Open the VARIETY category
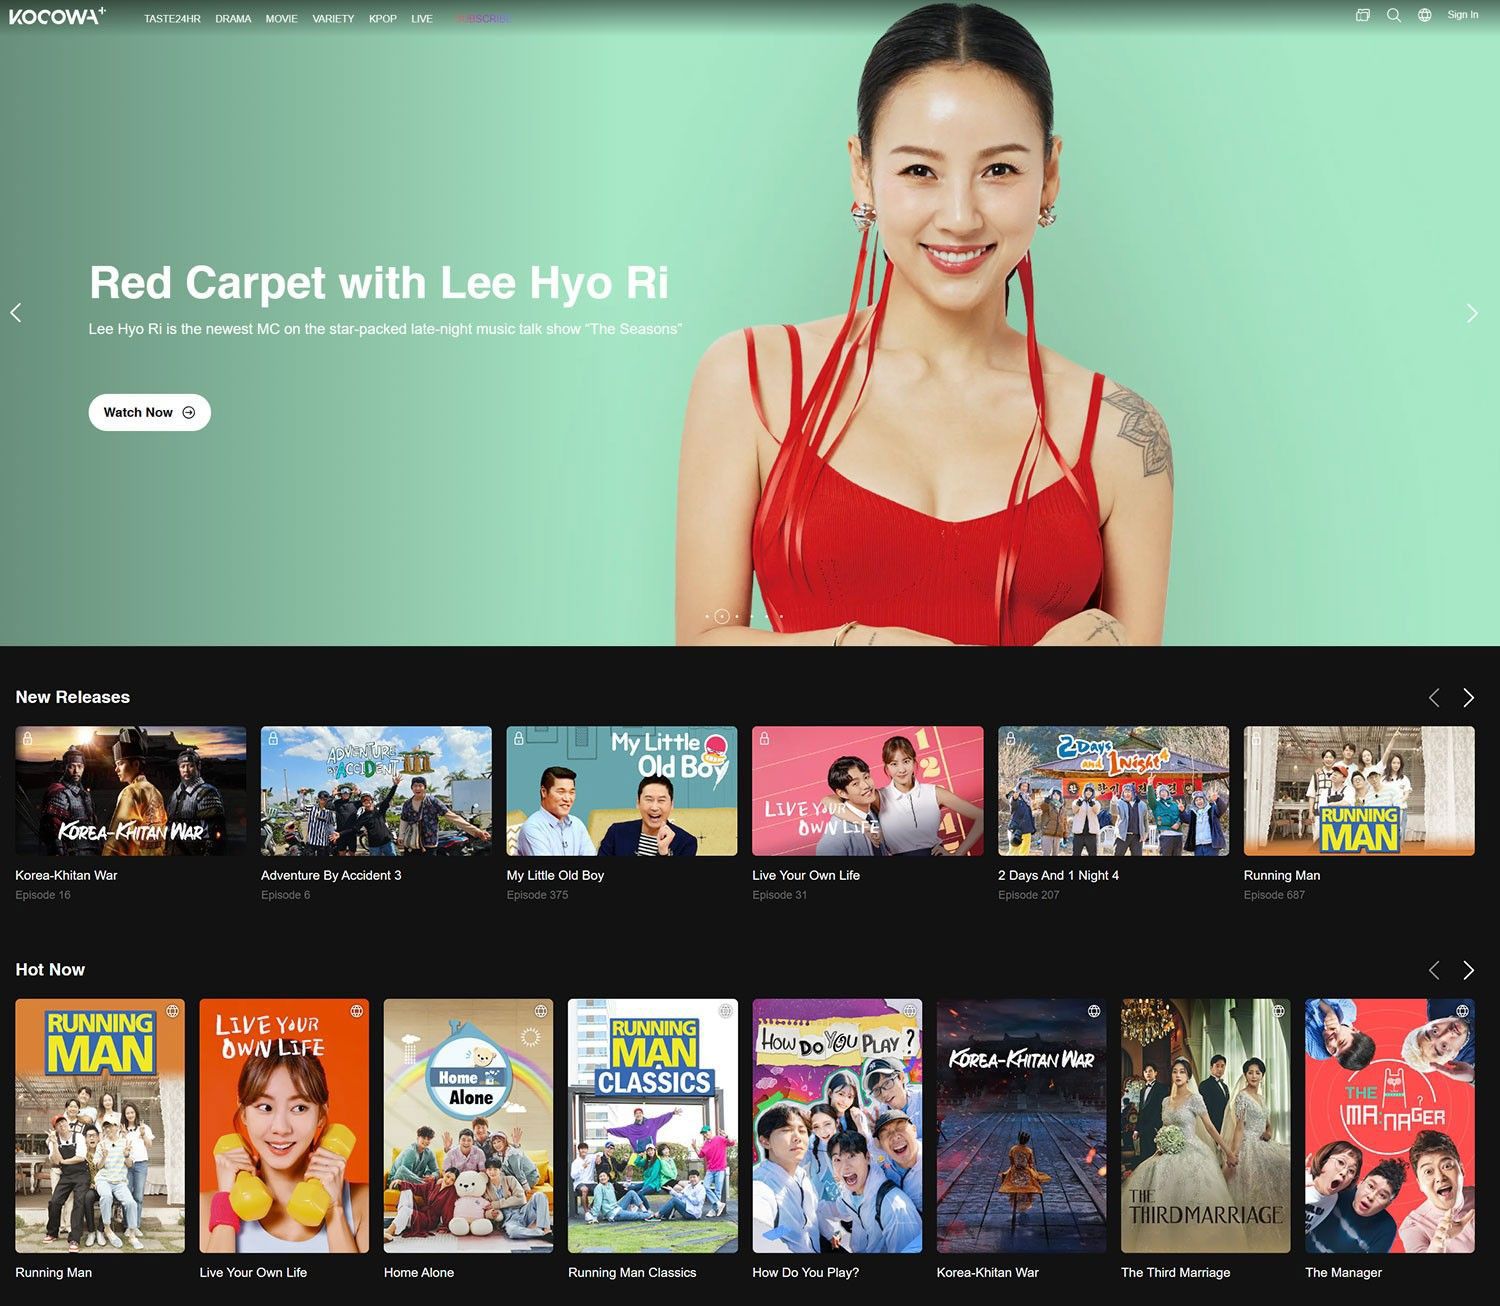Screen dimensions: 1500x1306 pos(333,19)
